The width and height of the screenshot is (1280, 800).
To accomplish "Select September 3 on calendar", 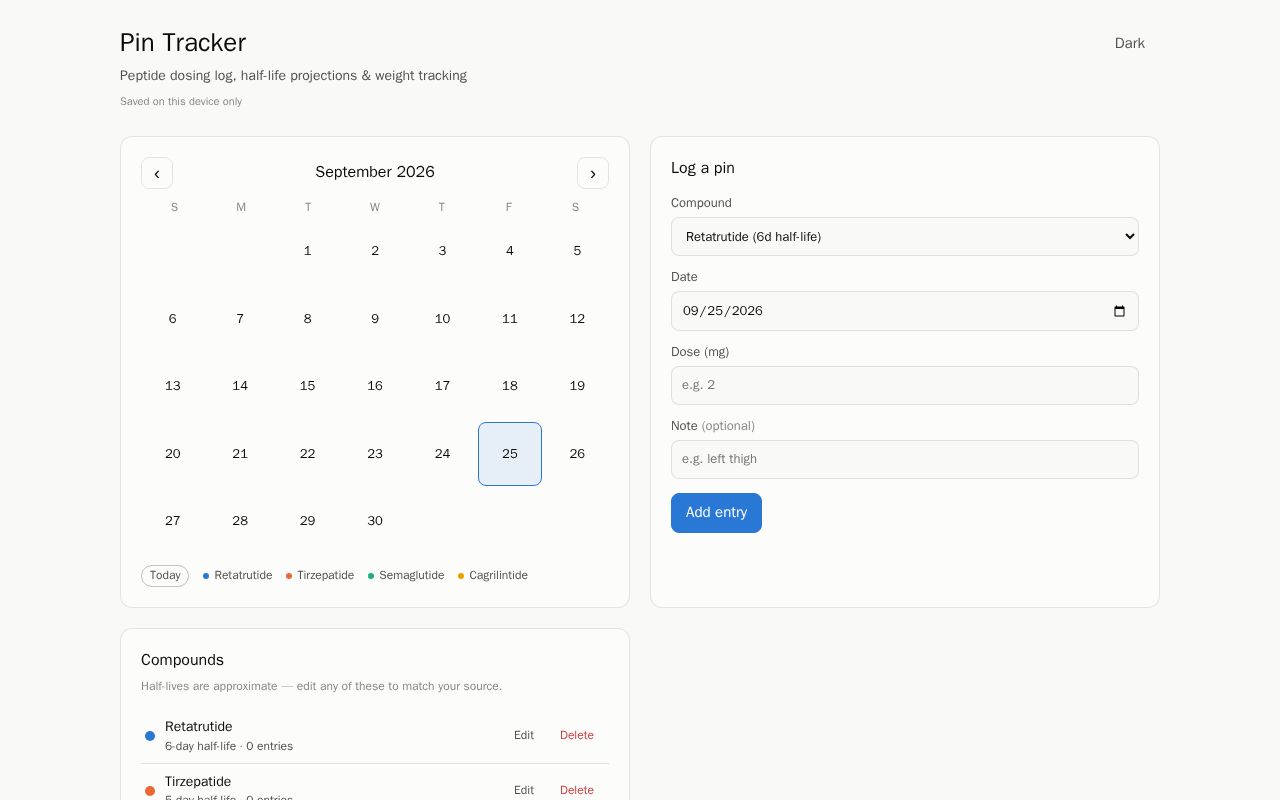I will click(x=442, y=251).
